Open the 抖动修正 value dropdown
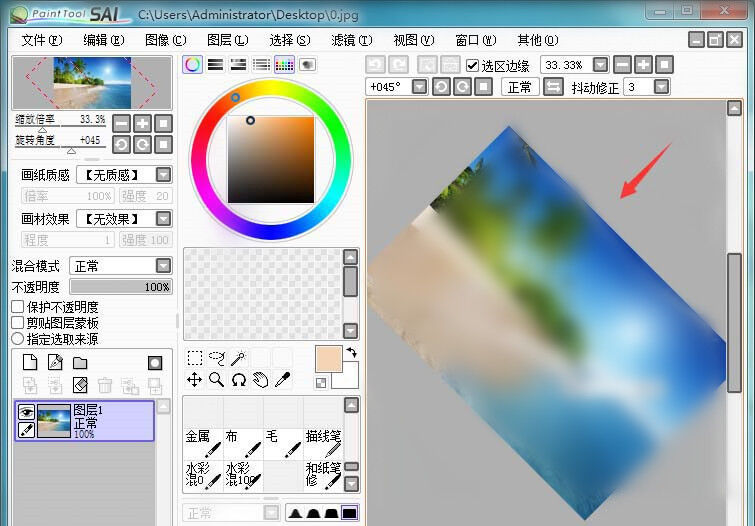The height and width of the screenshot is (526, 755). coord(662,87)
